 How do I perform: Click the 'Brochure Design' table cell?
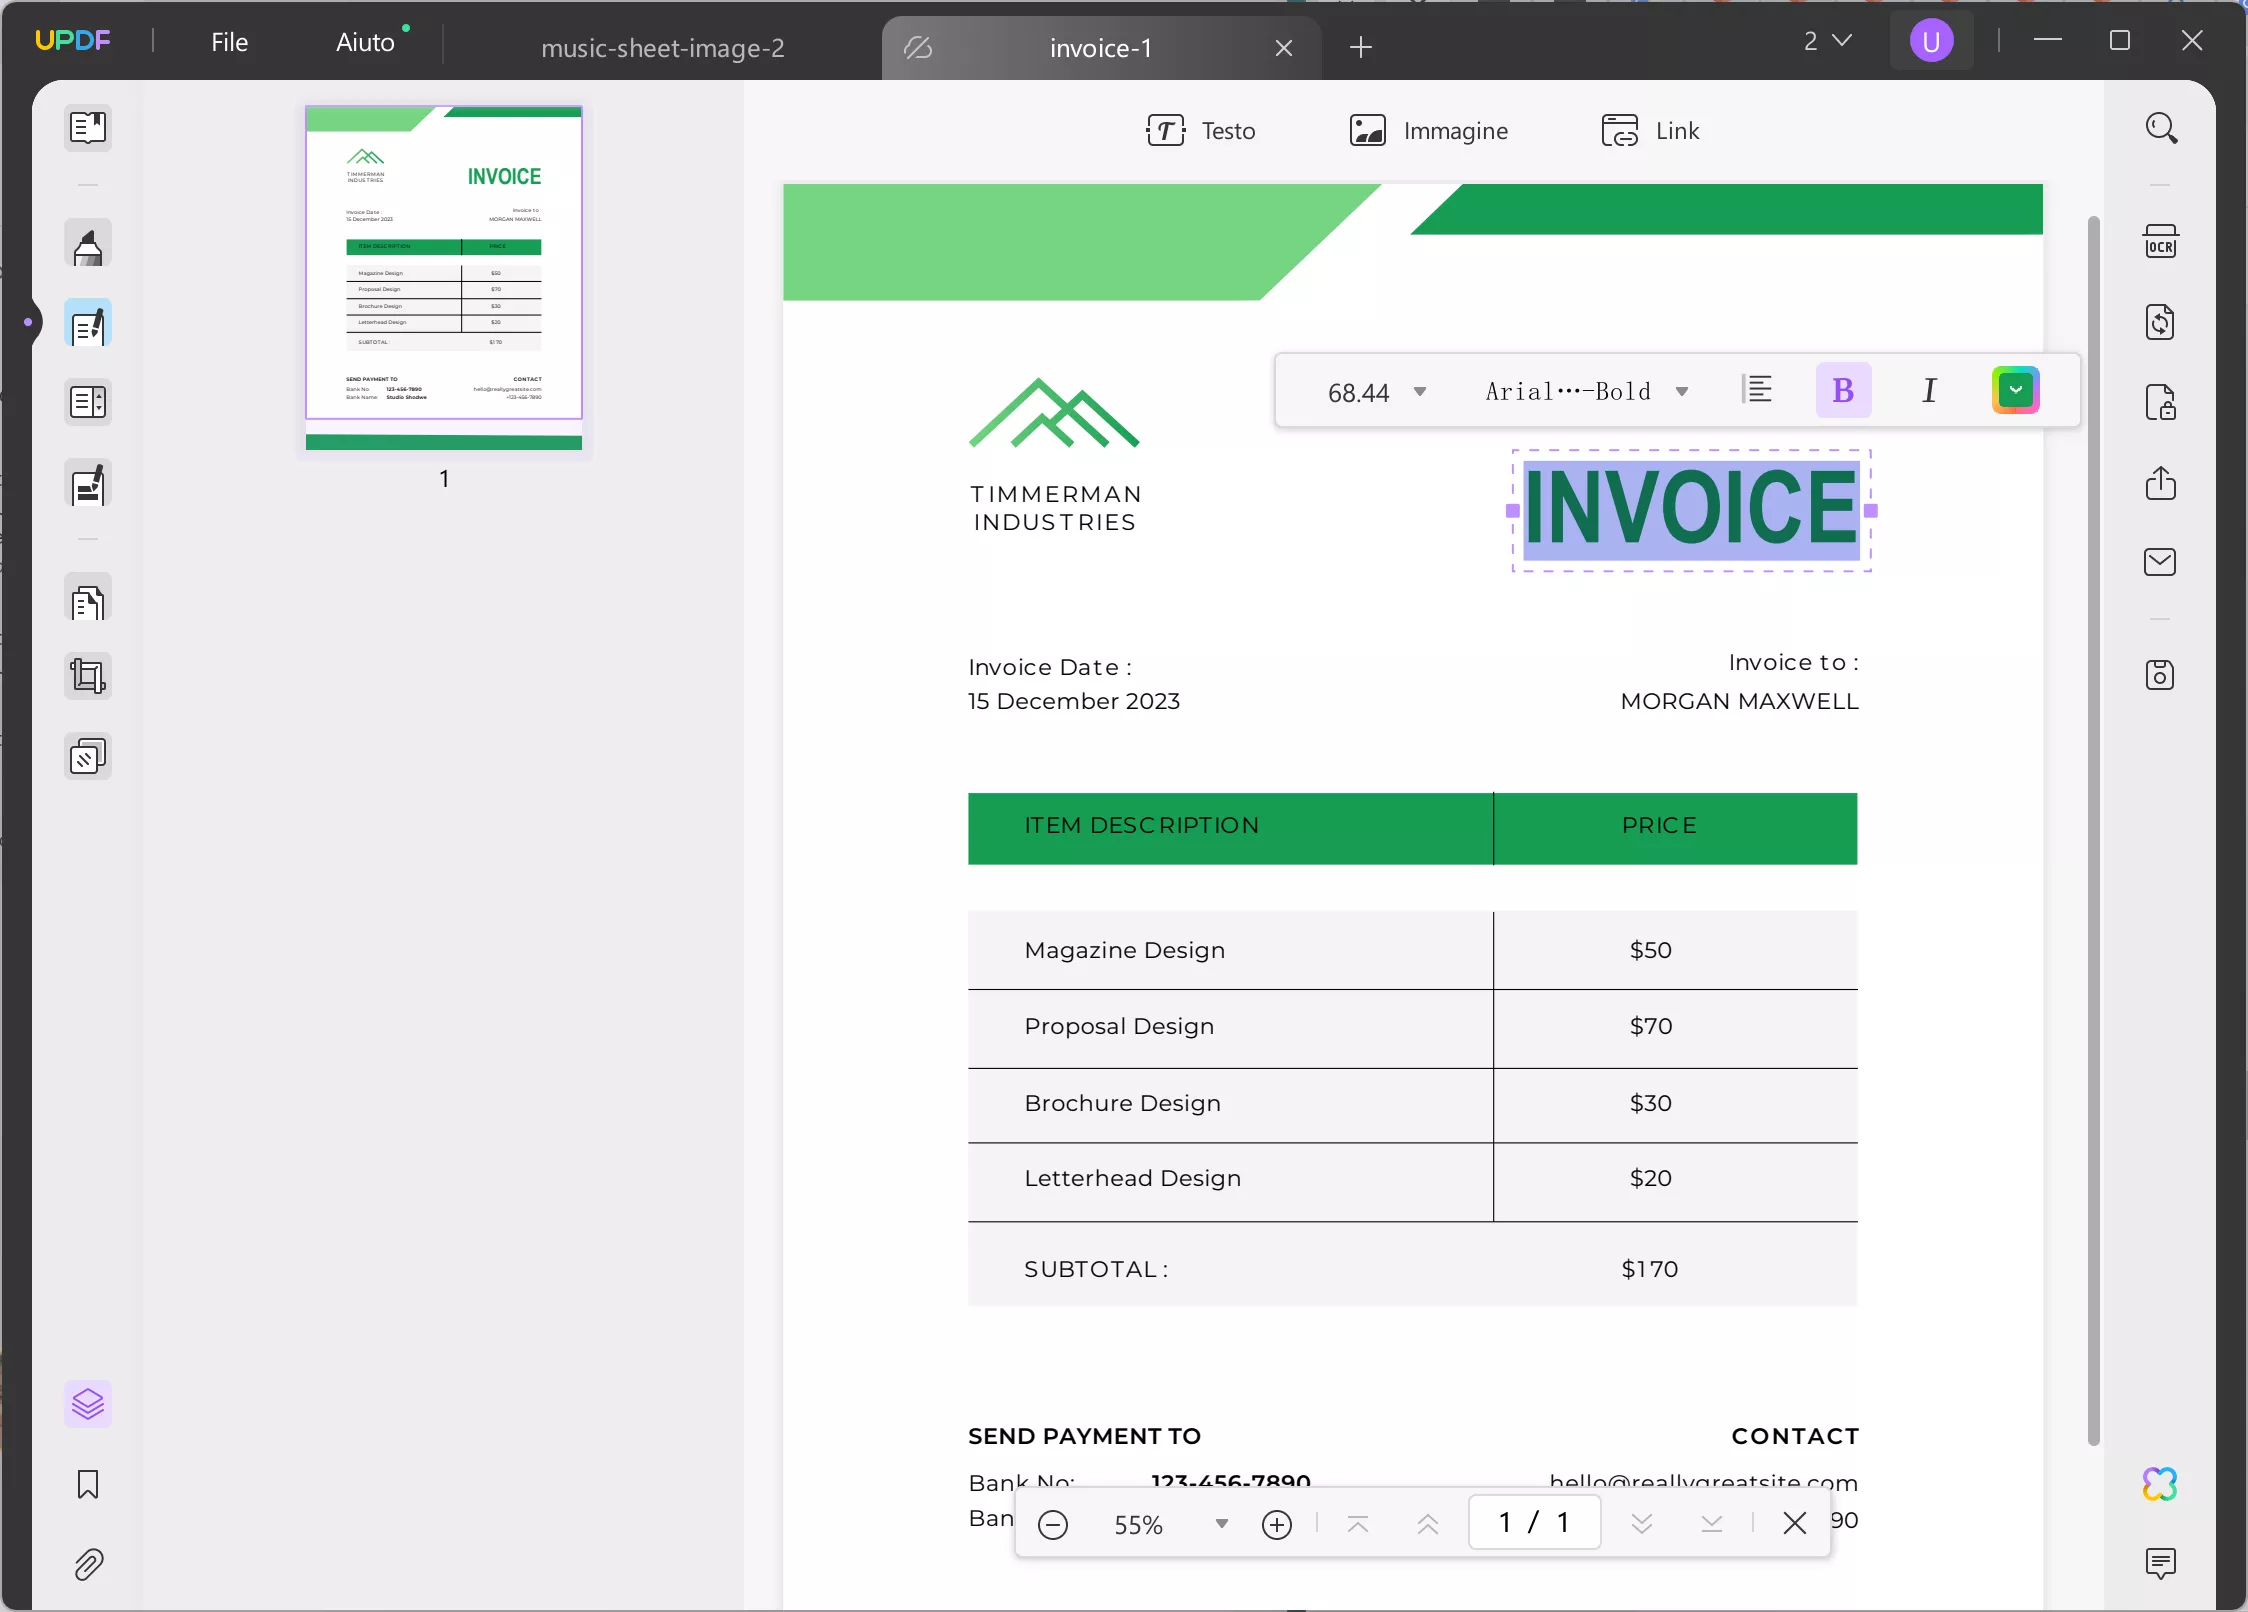coord(1122,1103)
